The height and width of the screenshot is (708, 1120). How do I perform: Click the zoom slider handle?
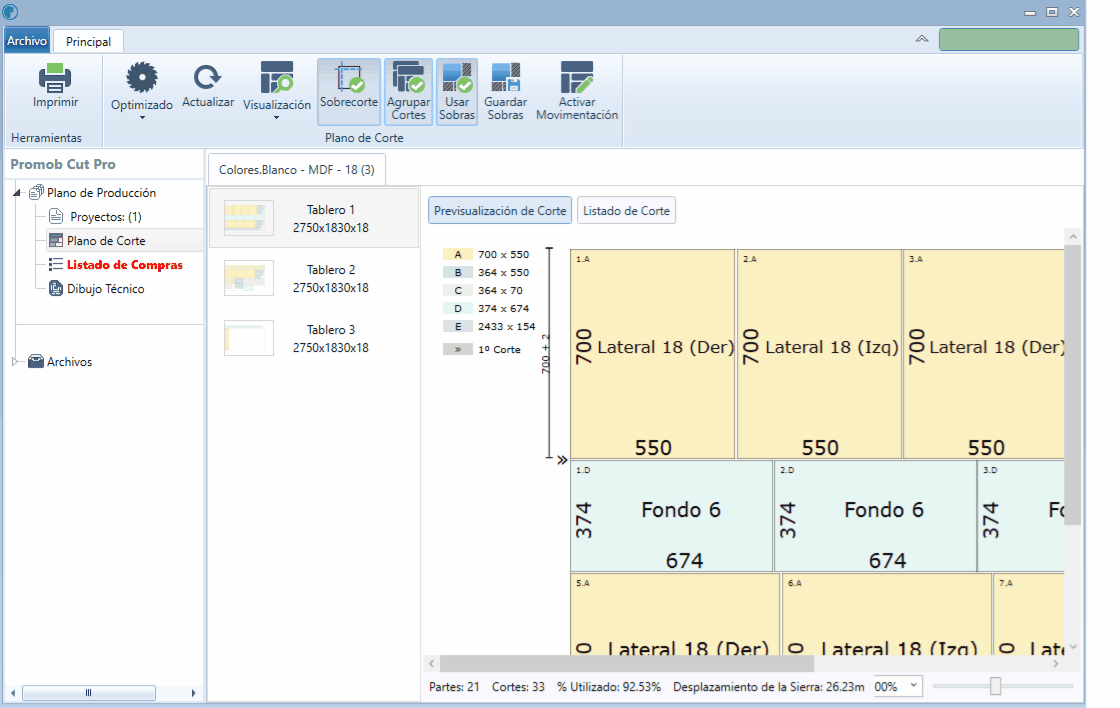coord(995,686)
